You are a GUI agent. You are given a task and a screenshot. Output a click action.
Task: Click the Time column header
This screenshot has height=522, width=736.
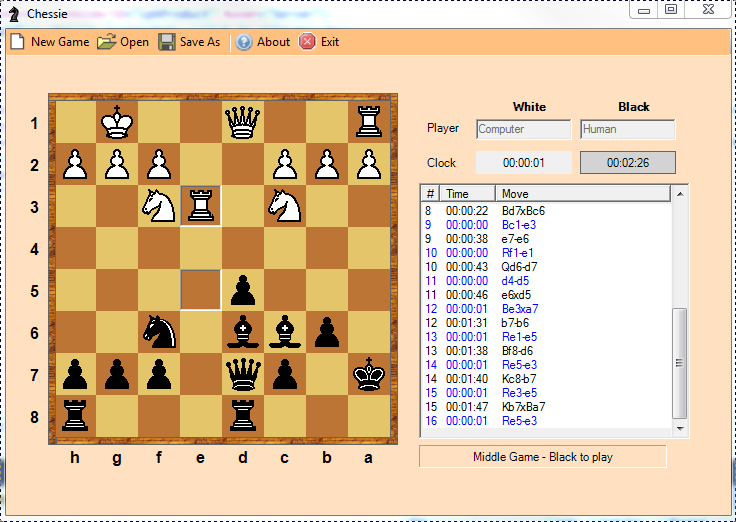(468, 193)
